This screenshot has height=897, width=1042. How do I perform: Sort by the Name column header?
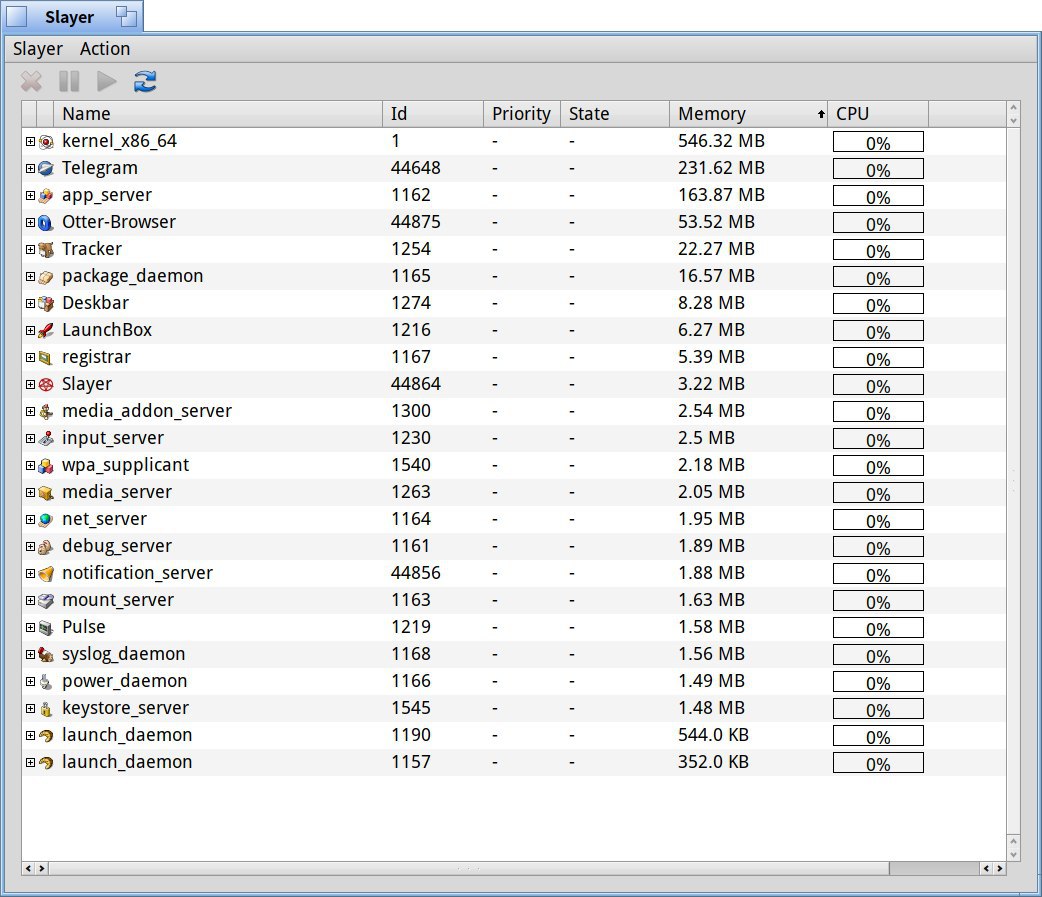[x=218, y=114]
